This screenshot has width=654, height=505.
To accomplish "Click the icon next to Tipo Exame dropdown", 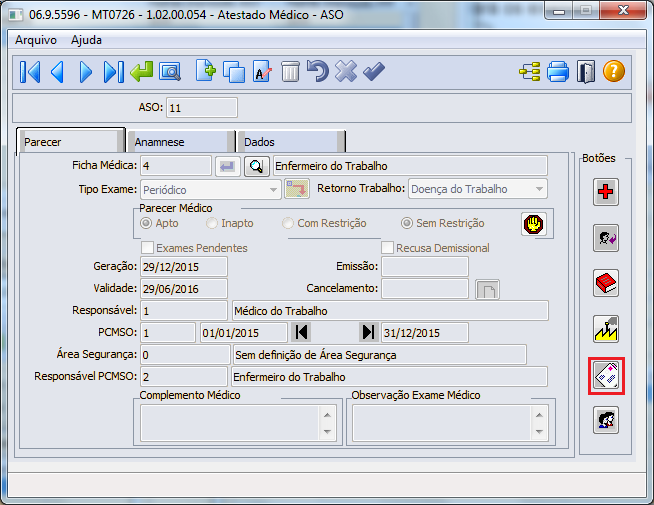I will pyautogui.click(x=297, y=189).
